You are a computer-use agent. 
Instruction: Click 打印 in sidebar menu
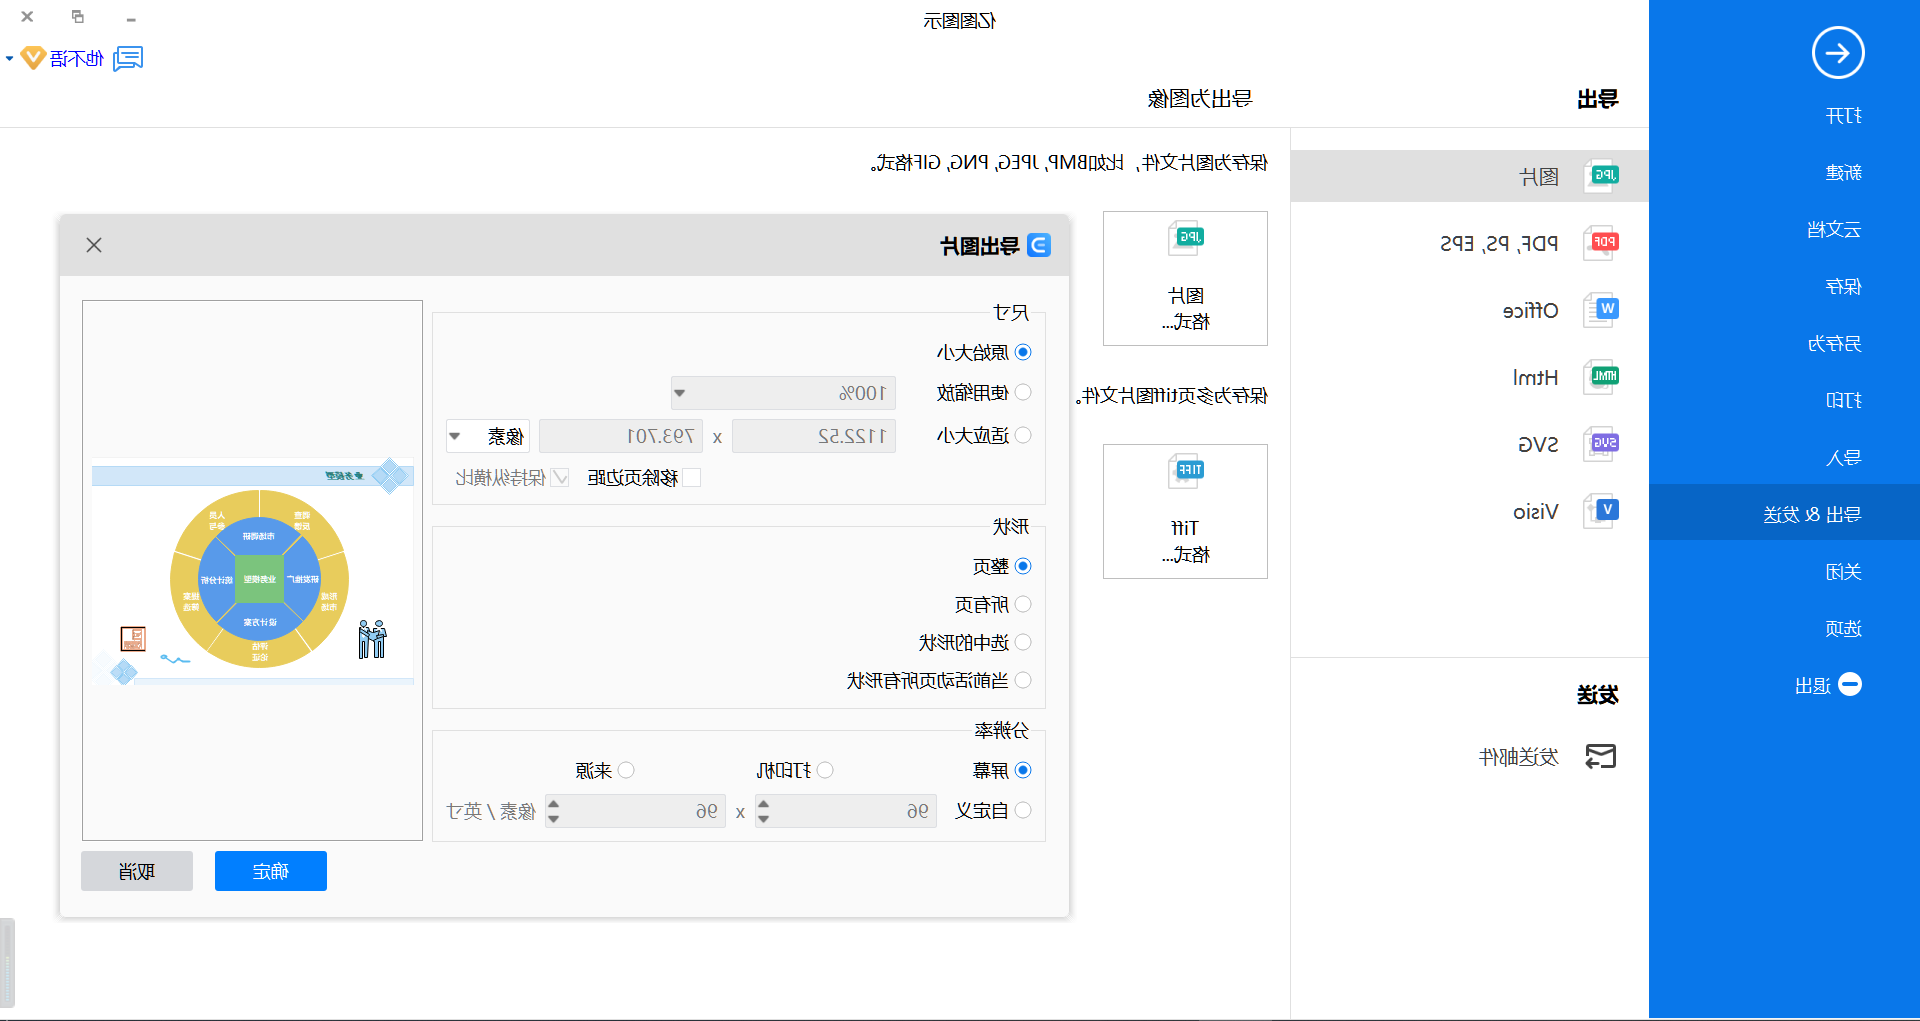point(1843,401)
